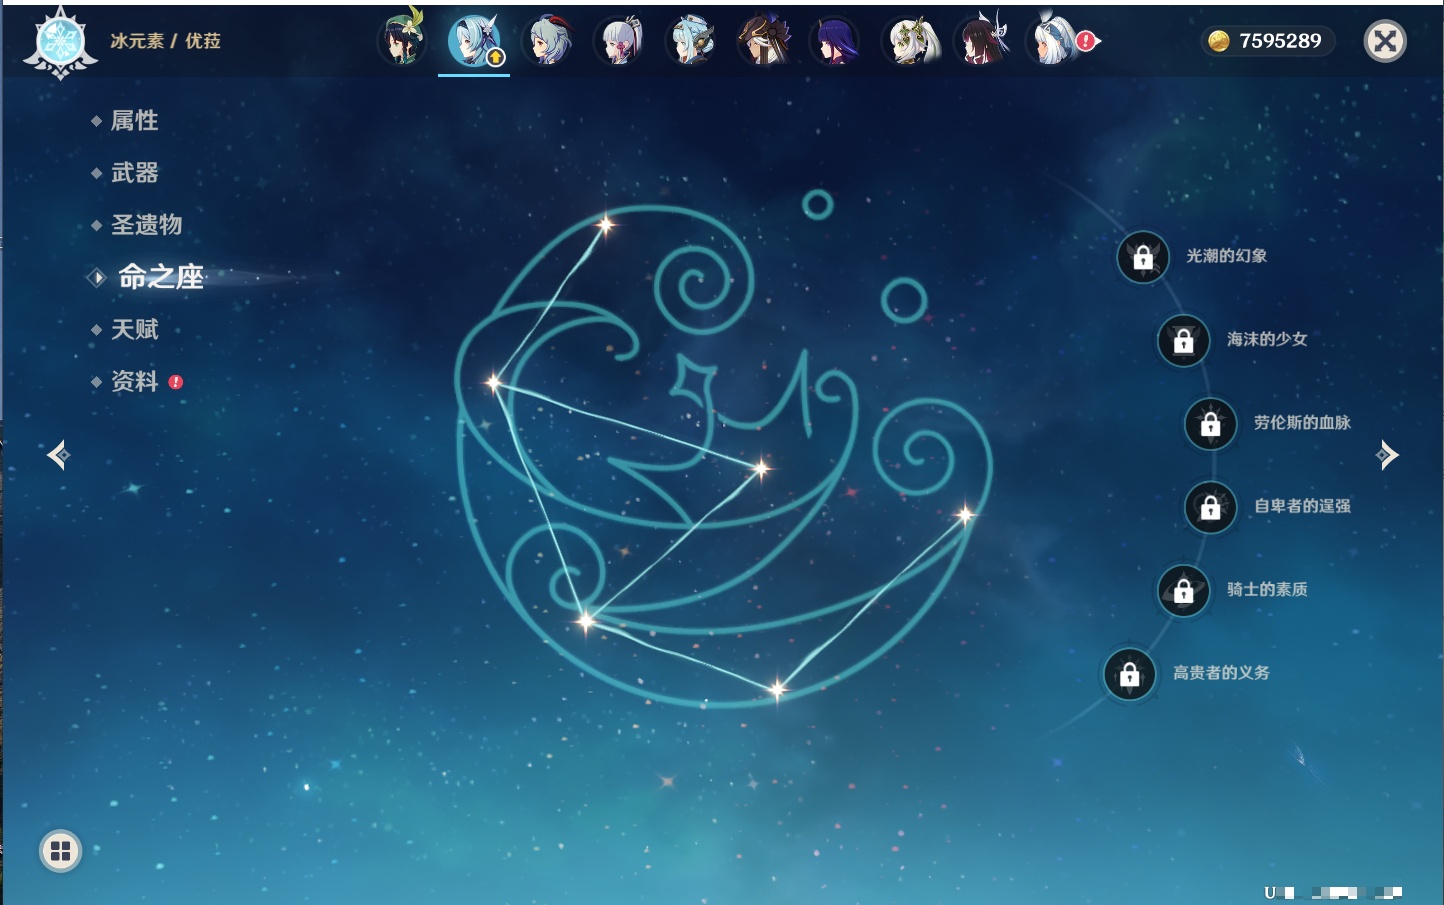Pick the Ayaka portrait with white ponytail

[x=620, y=41]
